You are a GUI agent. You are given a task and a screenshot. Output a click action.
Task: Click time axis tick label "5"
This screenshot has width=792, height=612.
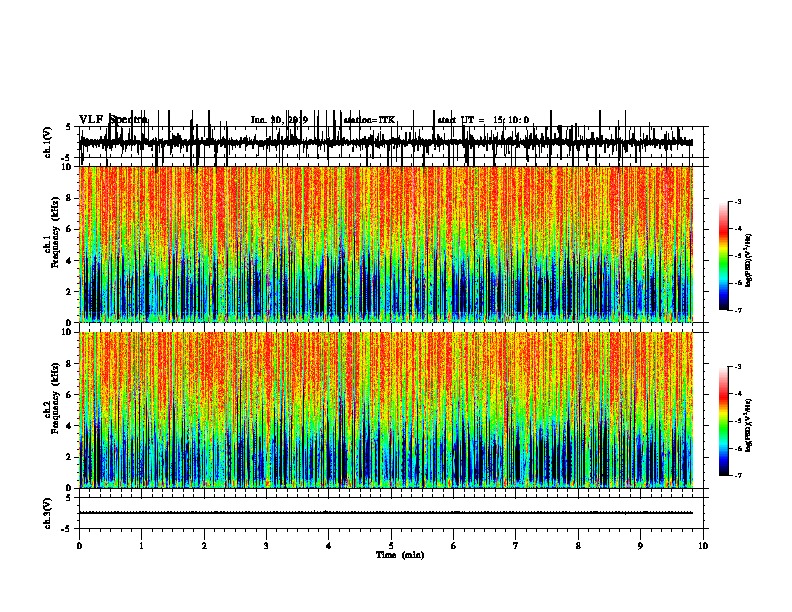(391, 546)
